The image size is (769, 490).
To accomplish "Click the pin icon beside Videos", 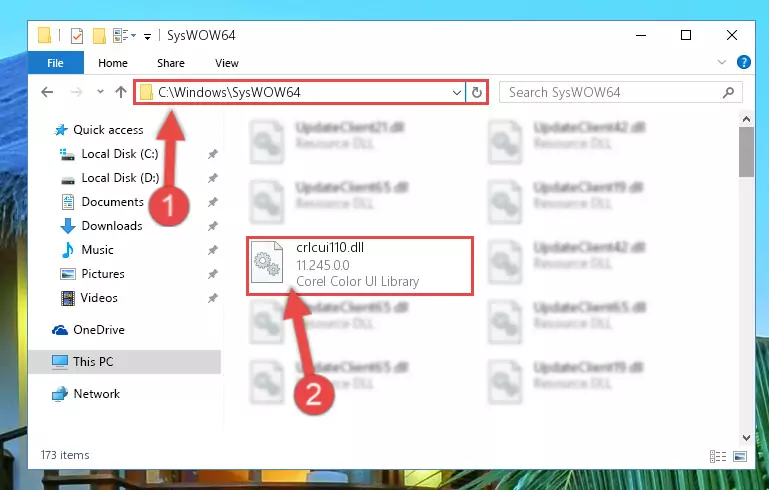I will pos(212,298).
